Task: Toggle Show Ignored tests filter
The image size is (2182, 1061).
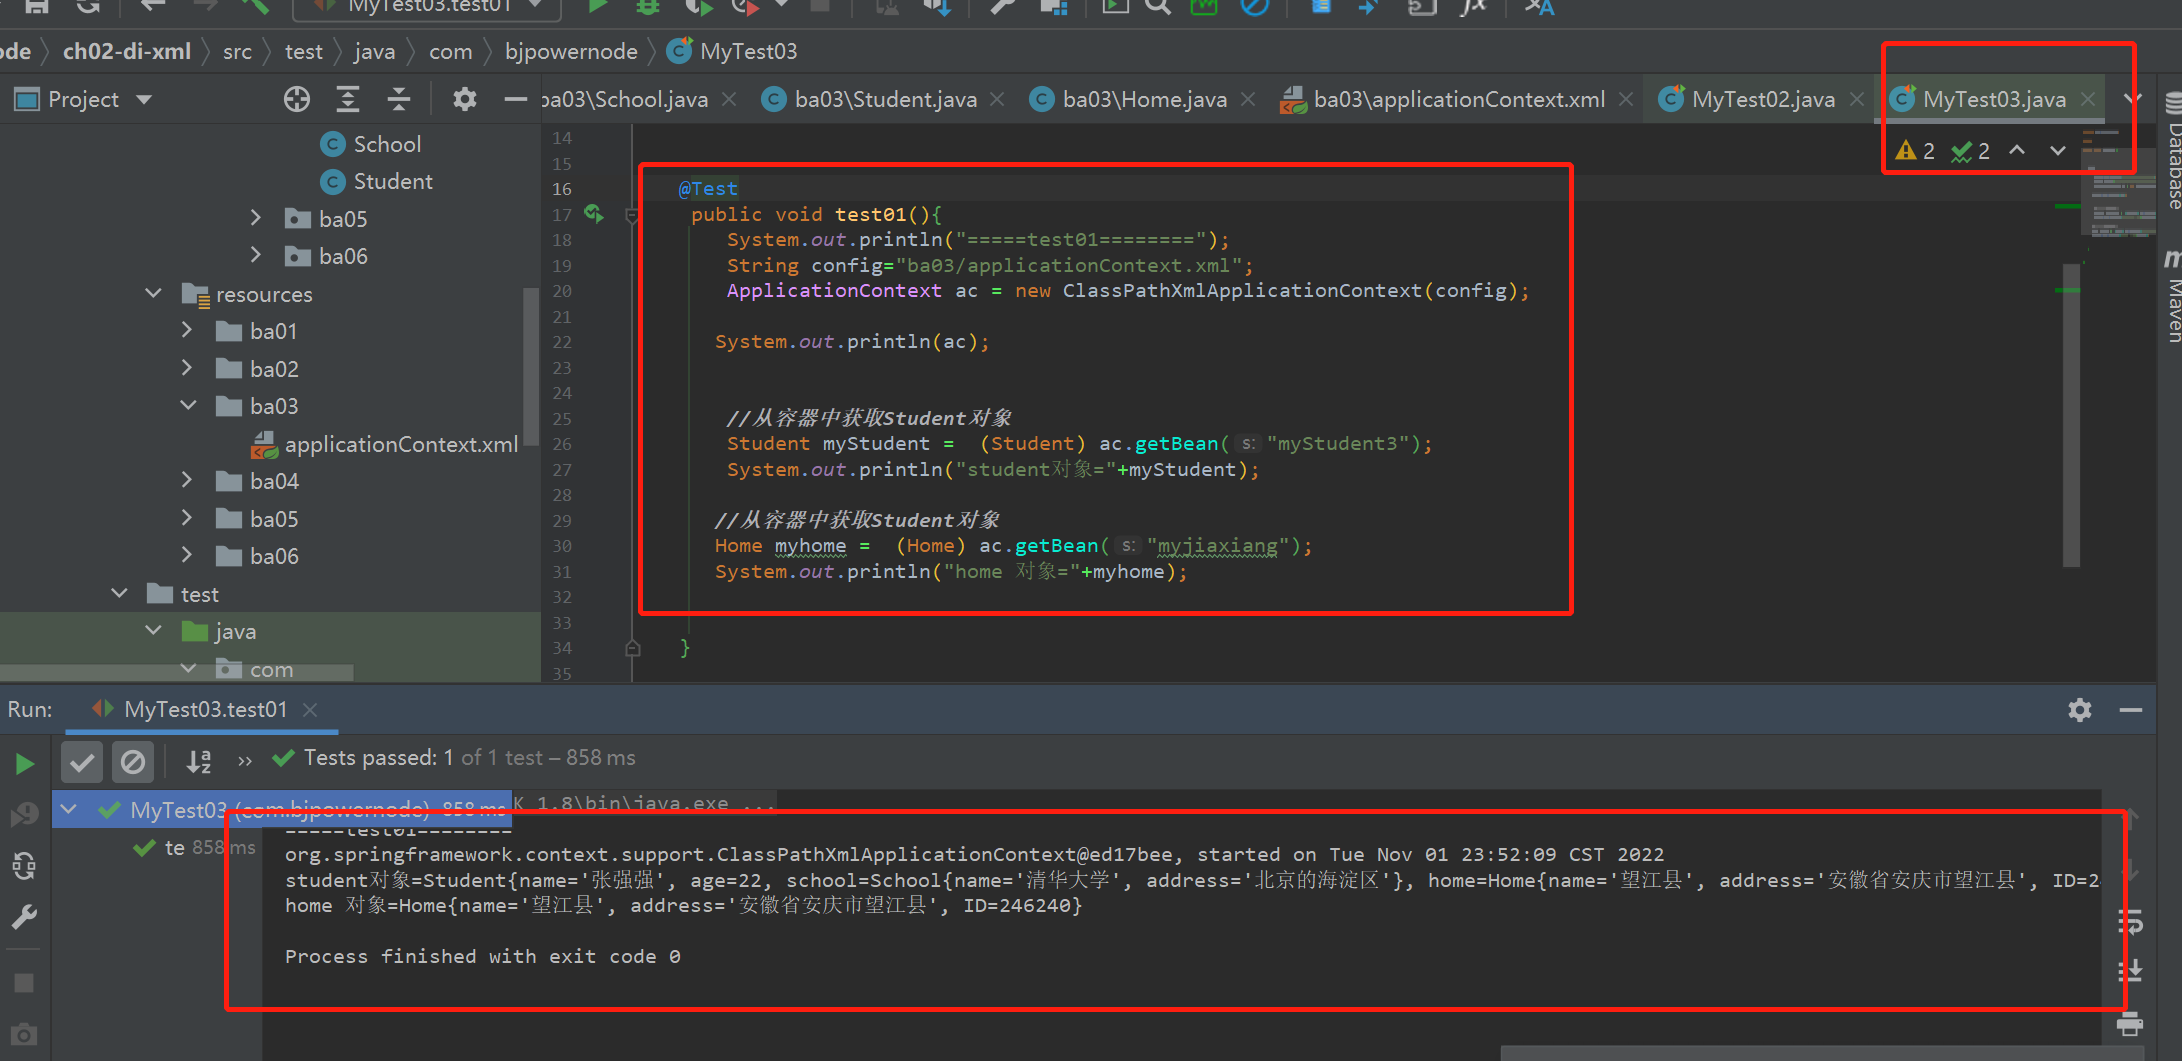Action: coord(132,763)
